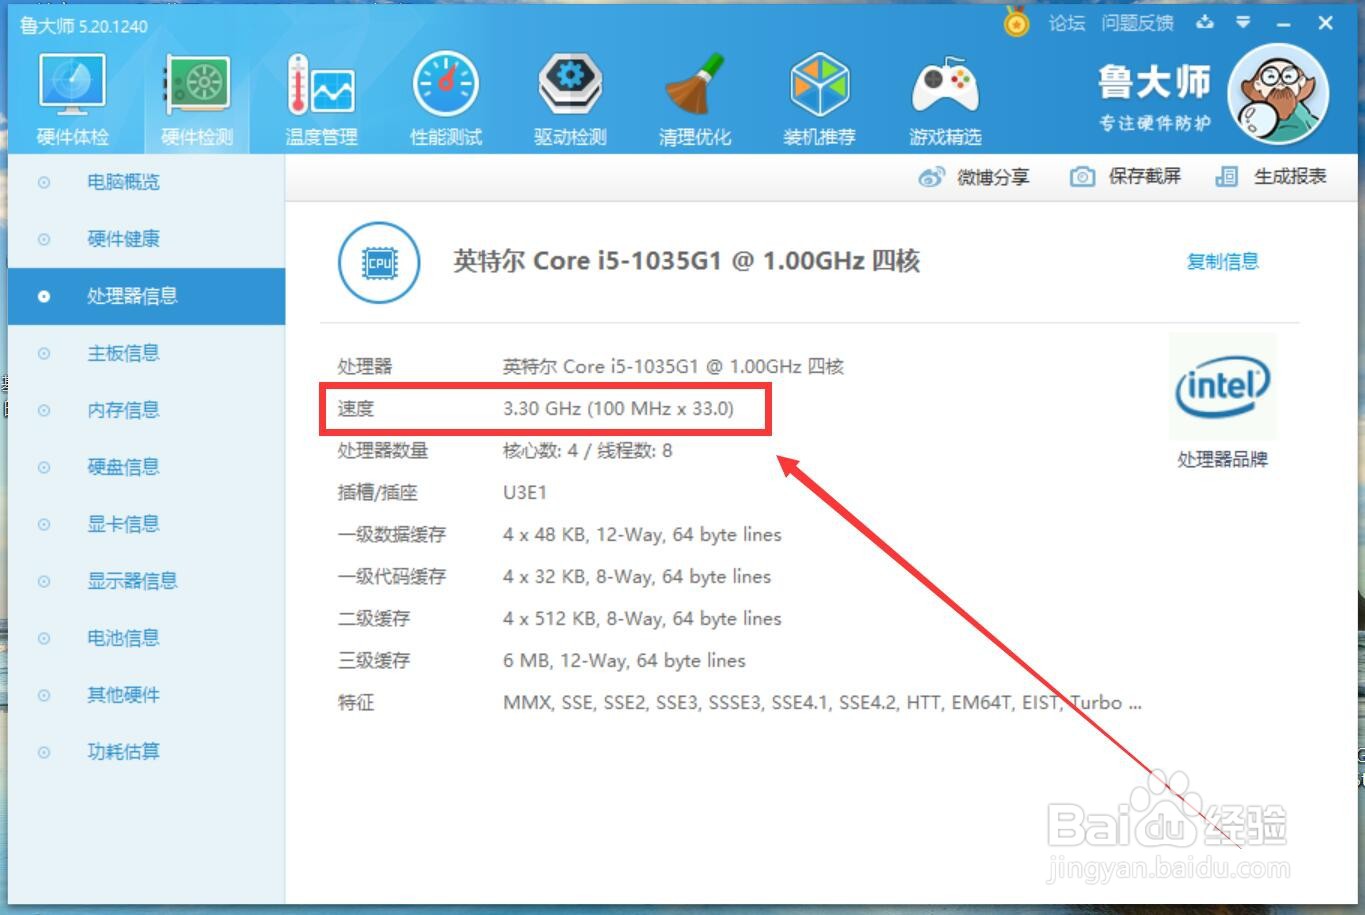Open the 论坛 forum link
1365x915 pixels.
click(x=1067, y=23)
